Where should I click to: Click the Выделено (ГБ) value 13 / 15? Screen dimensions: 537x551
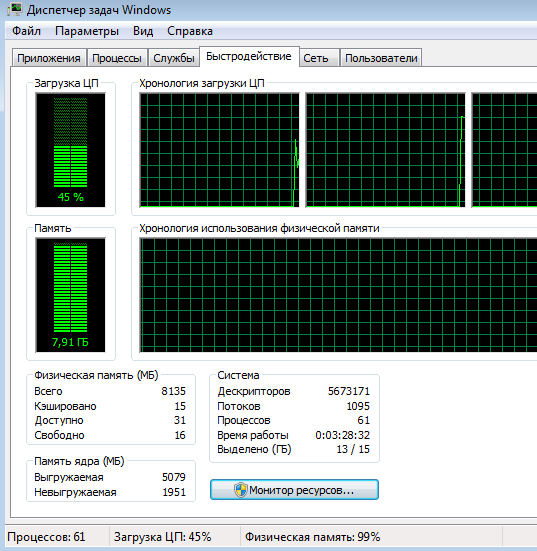(x=353, y=449)
